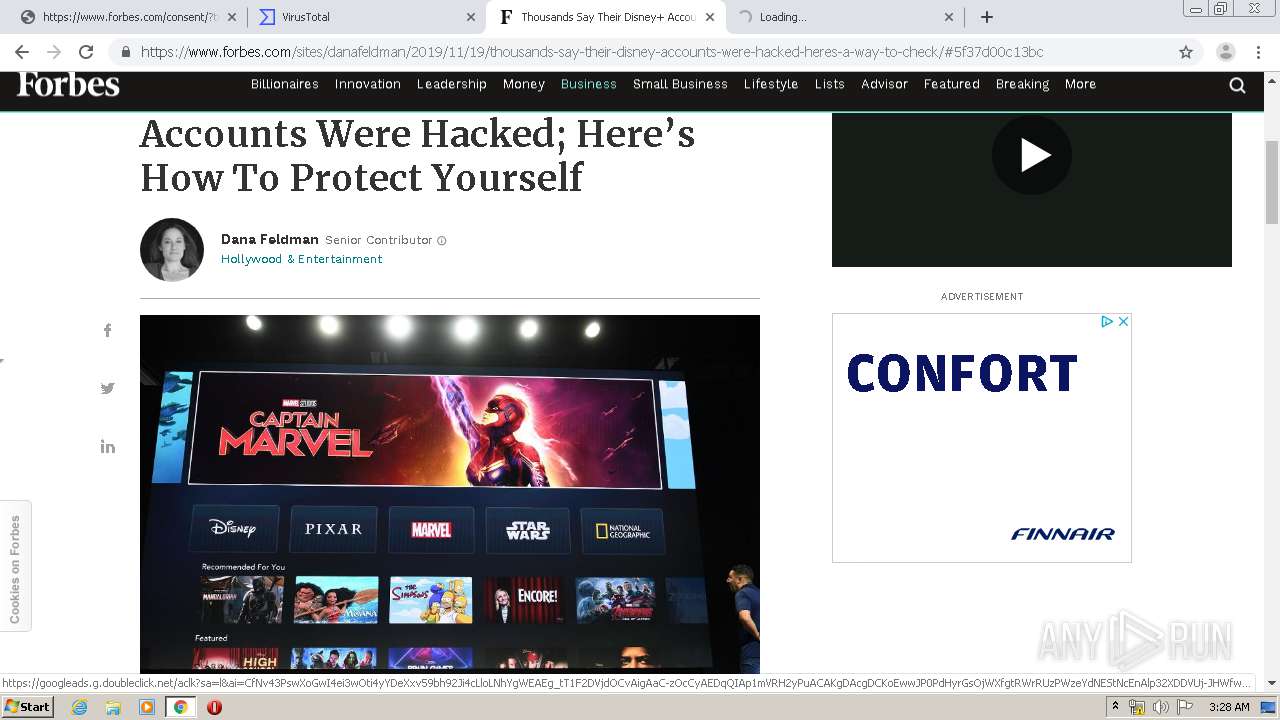The image size is (1280, 720).
Task: Click Dana Feldman's author photo
Action: click(172, 250)
